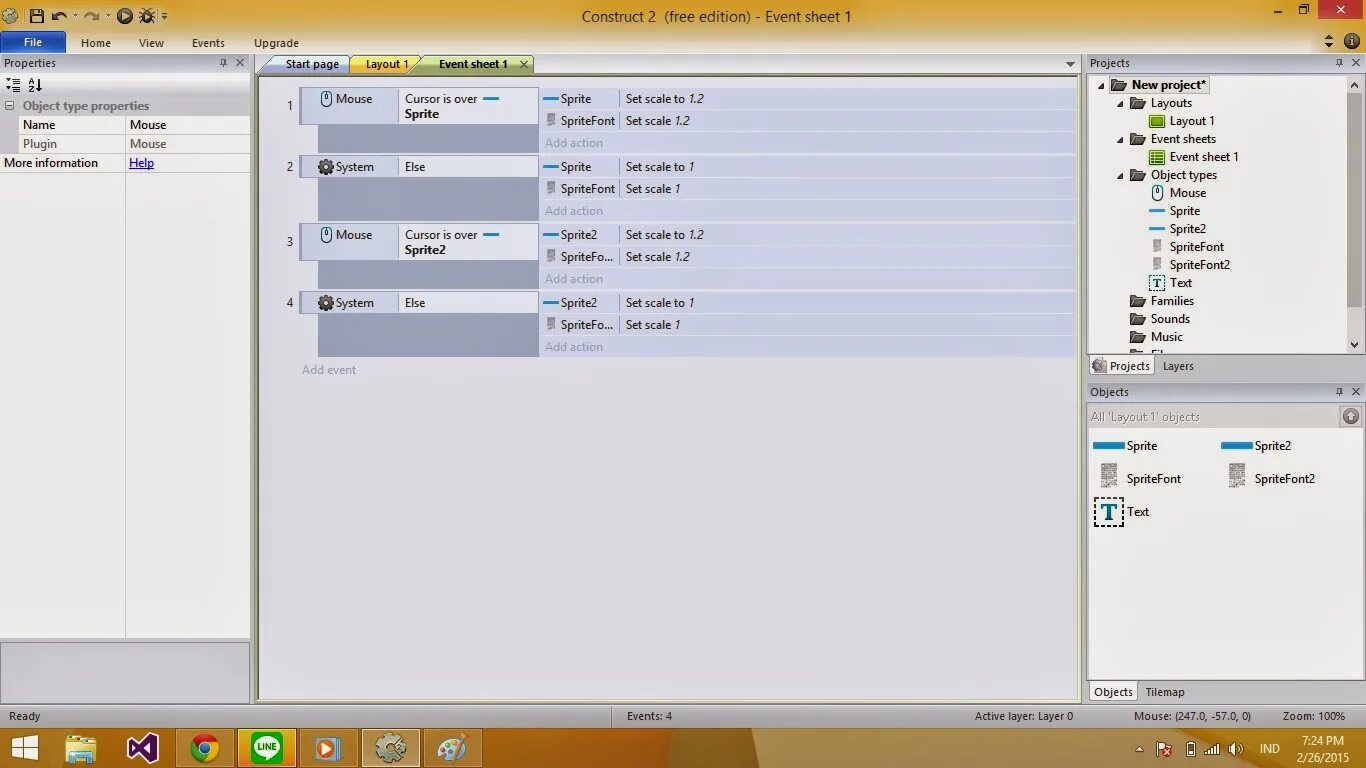Run the layout with the play button
This screenshot has width=1366, height=768.
point(125,16)
